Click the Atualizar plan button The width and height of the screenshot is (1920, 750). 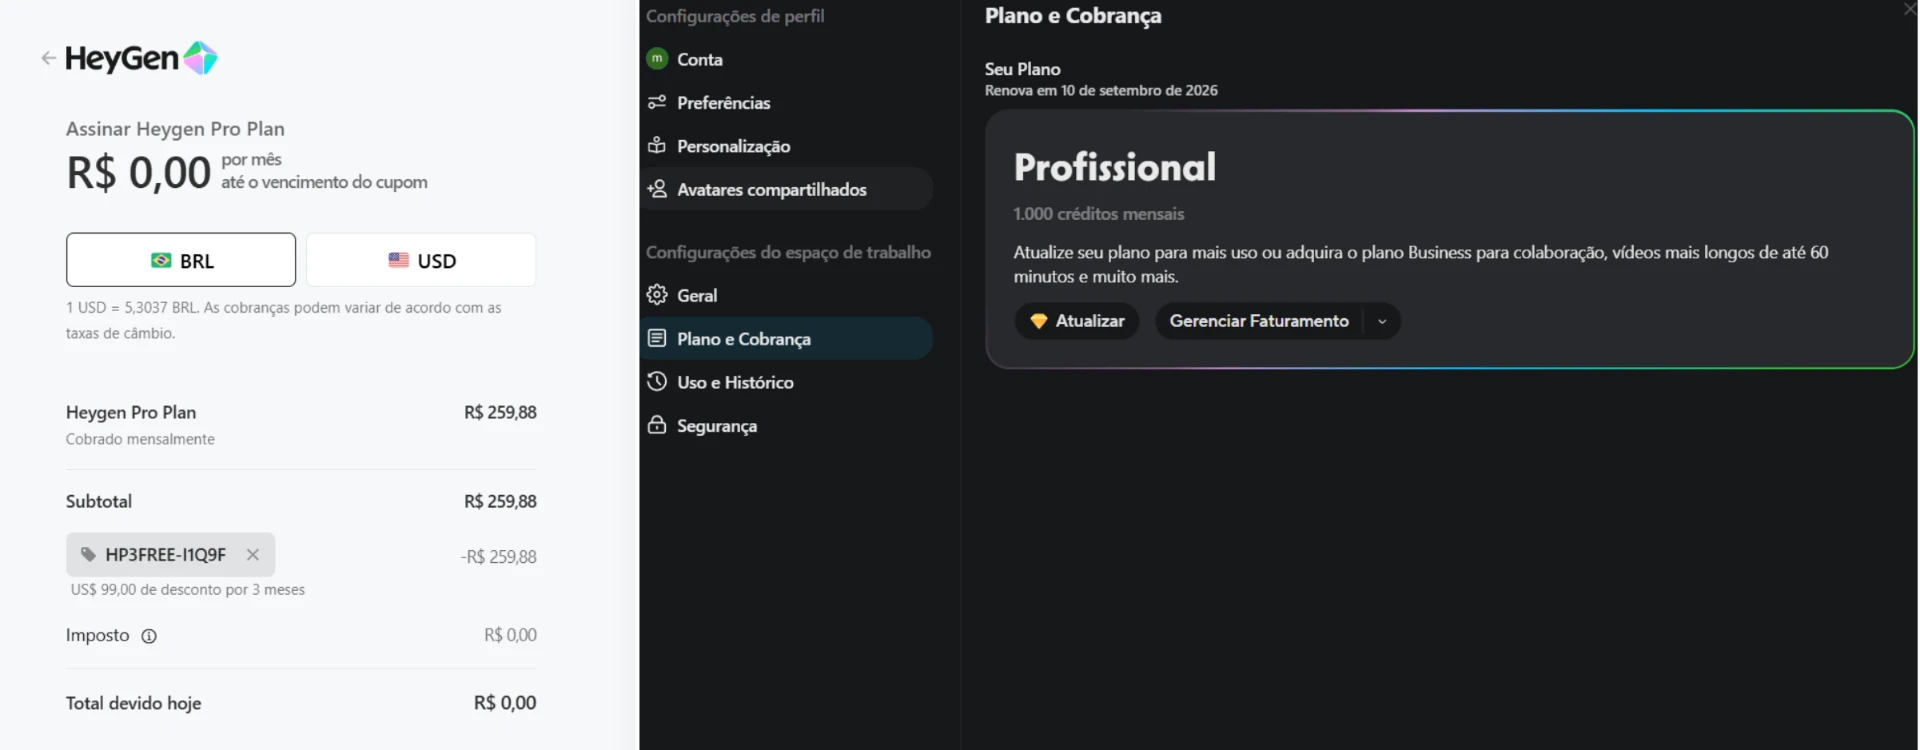(1077, 321)
